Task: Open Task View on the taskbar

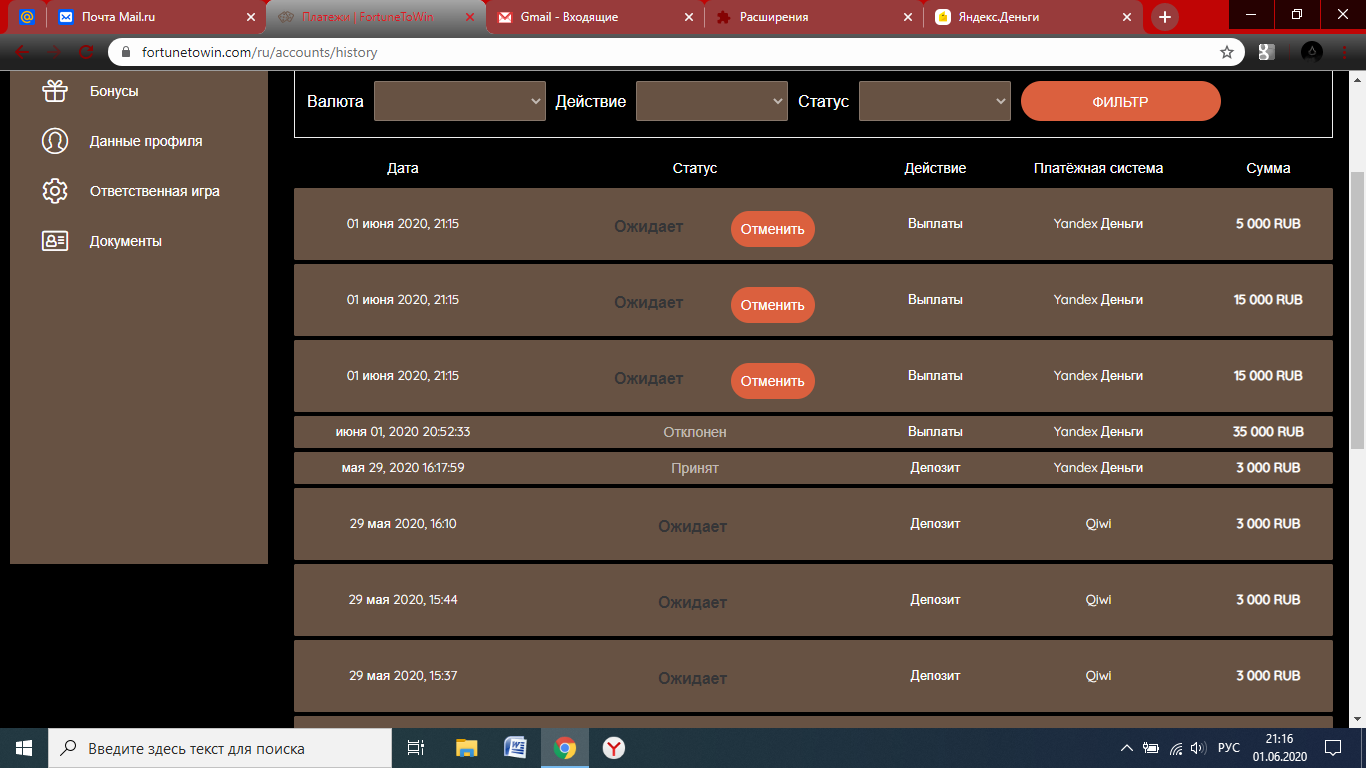Action: (416, 748)
